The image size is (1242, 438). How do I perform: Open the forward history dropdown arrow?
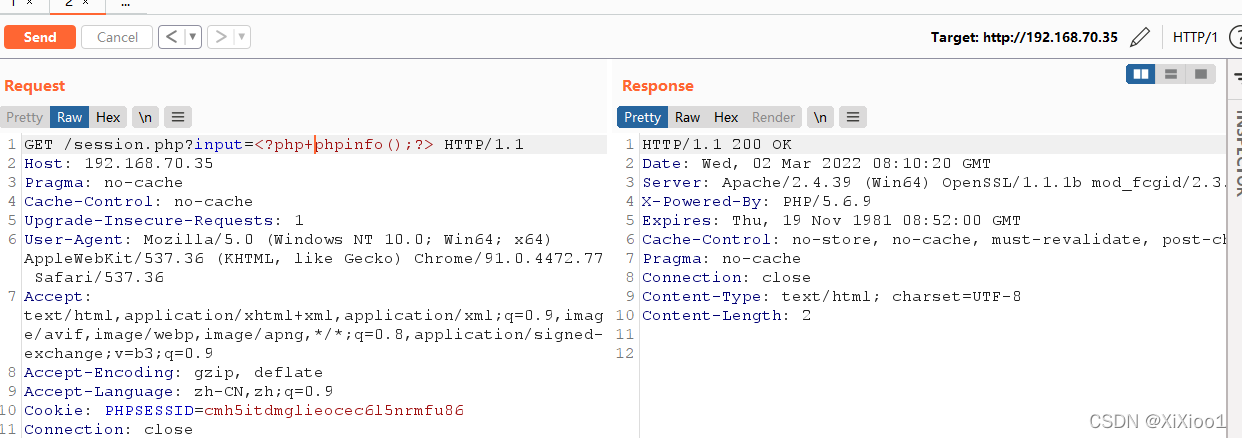click(242, 37)
